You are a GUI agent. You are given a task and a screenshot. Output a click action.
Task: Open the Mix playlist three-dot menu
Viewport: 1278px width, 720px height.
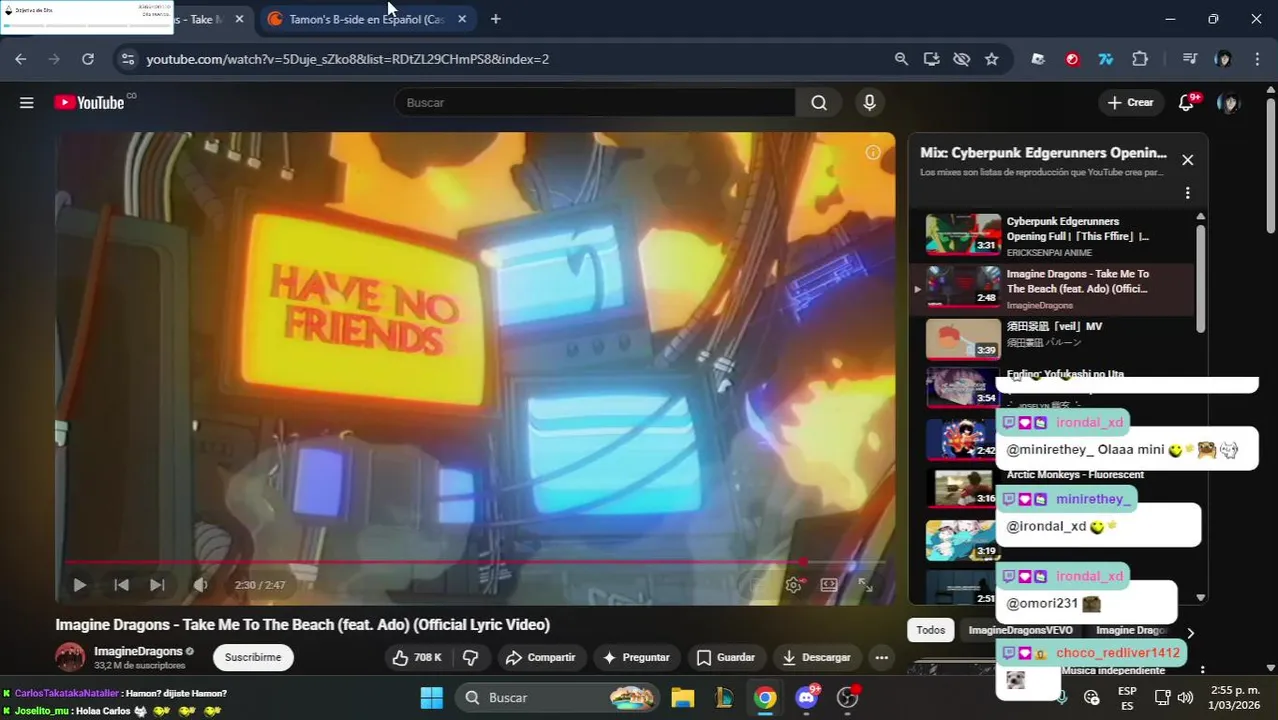(1187, 193)
